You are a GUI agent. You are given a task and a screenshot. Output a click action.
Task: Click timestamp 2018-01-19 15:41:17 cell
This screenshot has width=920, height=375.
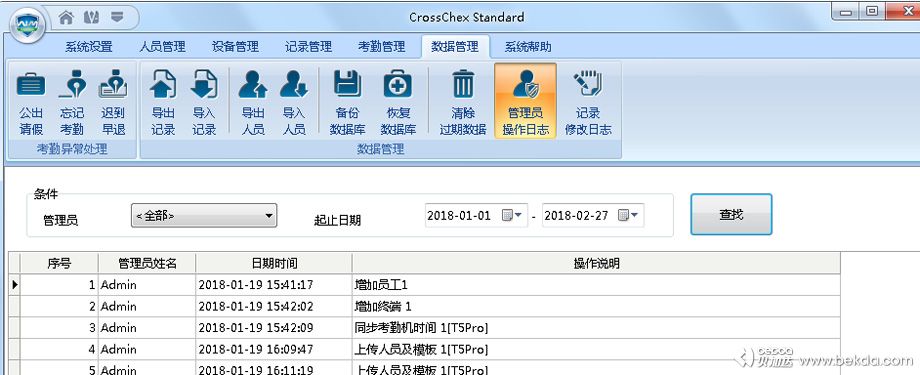click(x=274, y=285)
